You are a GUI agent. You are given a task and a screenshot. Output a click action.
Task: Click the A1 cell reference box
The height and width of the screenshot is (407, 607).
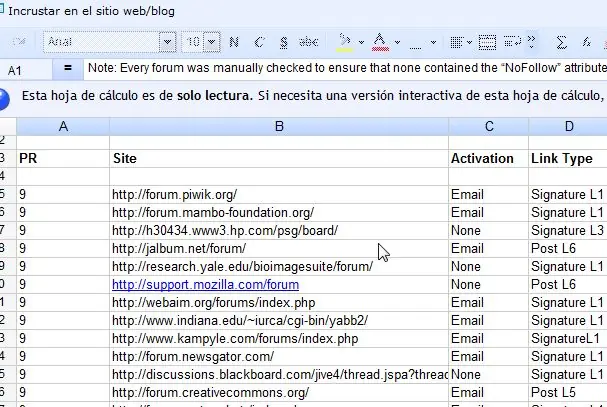[26, 70]
